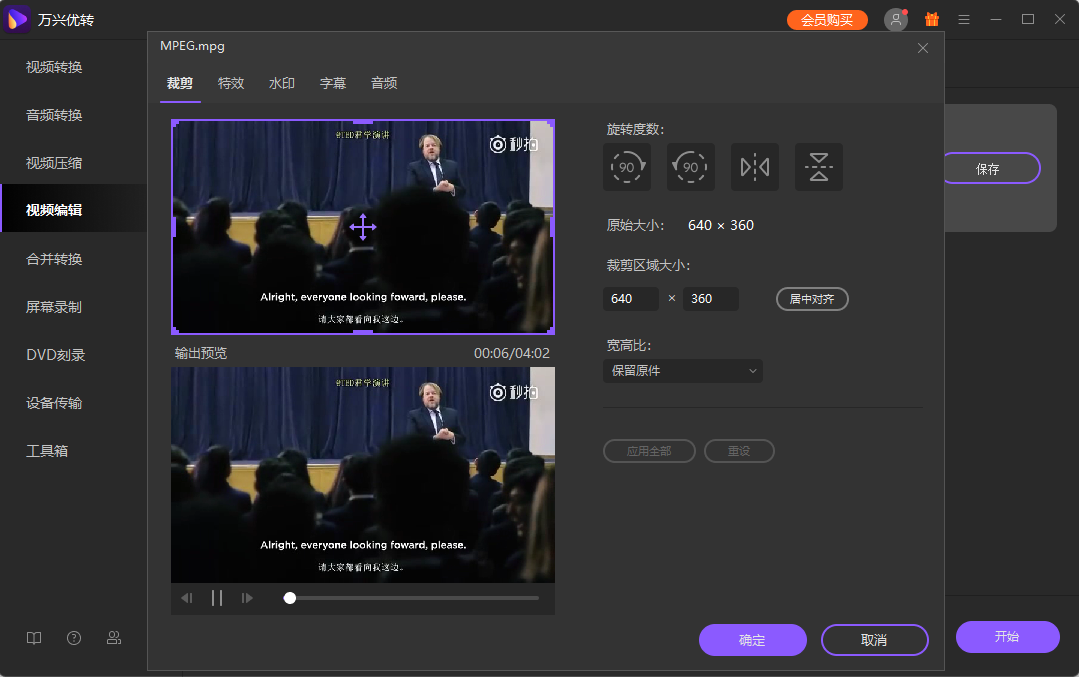Click the preview progress slider handle
This screenshot has height=677, width=1079.
pos(290,598)
